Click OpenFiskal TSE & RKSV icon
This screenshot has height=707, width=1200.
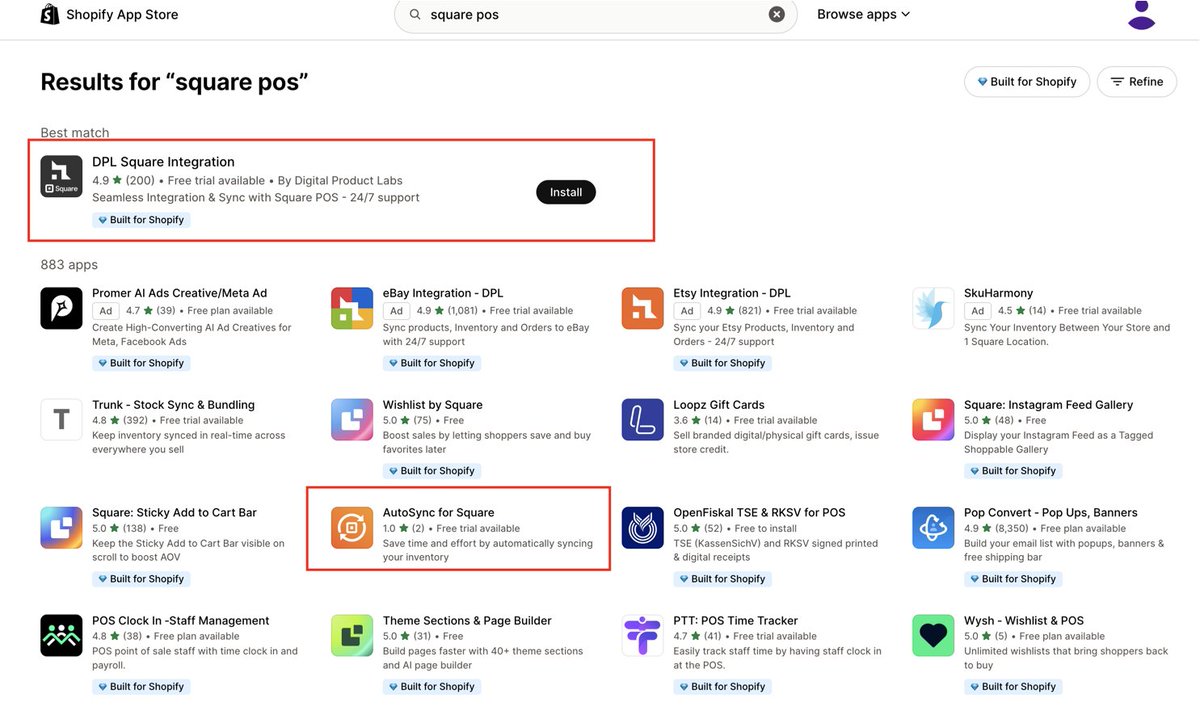click(x=643, y=528)
